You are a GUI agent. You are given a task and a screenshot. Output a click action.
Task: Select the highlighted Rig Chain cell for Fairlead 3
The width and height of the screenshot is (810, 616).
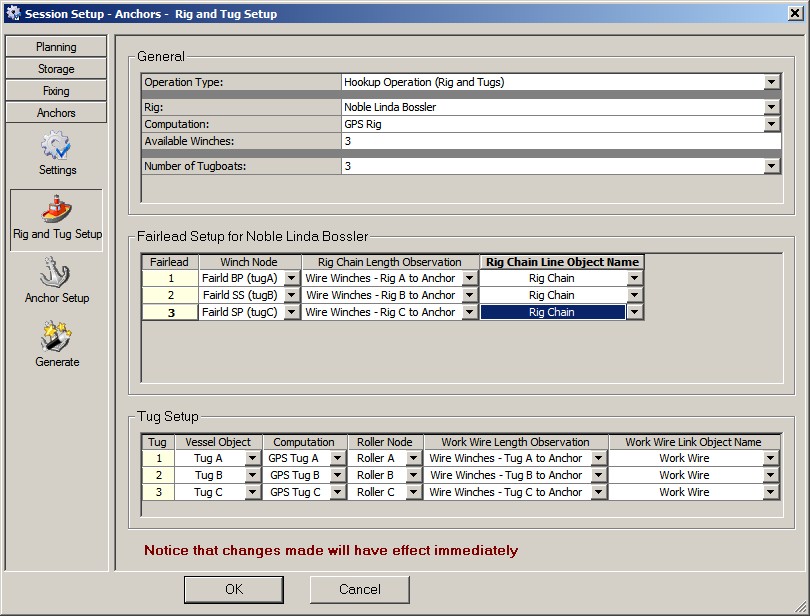(552, 313)
